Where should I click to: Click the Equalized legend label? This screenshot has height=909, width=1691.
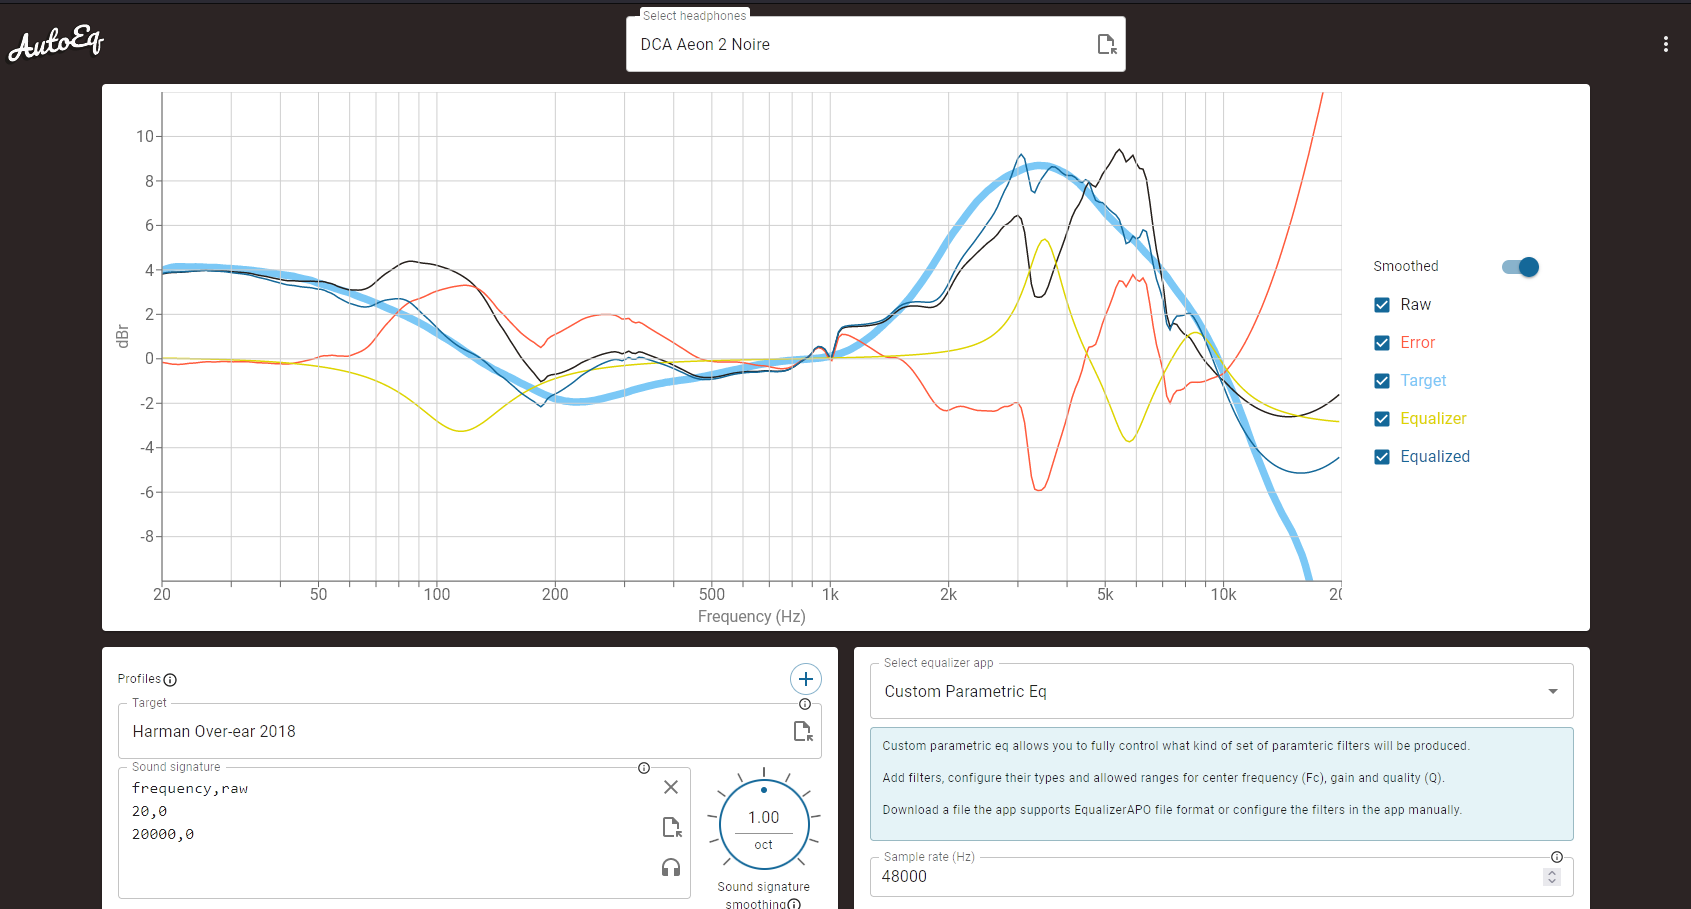point(1435,457)
